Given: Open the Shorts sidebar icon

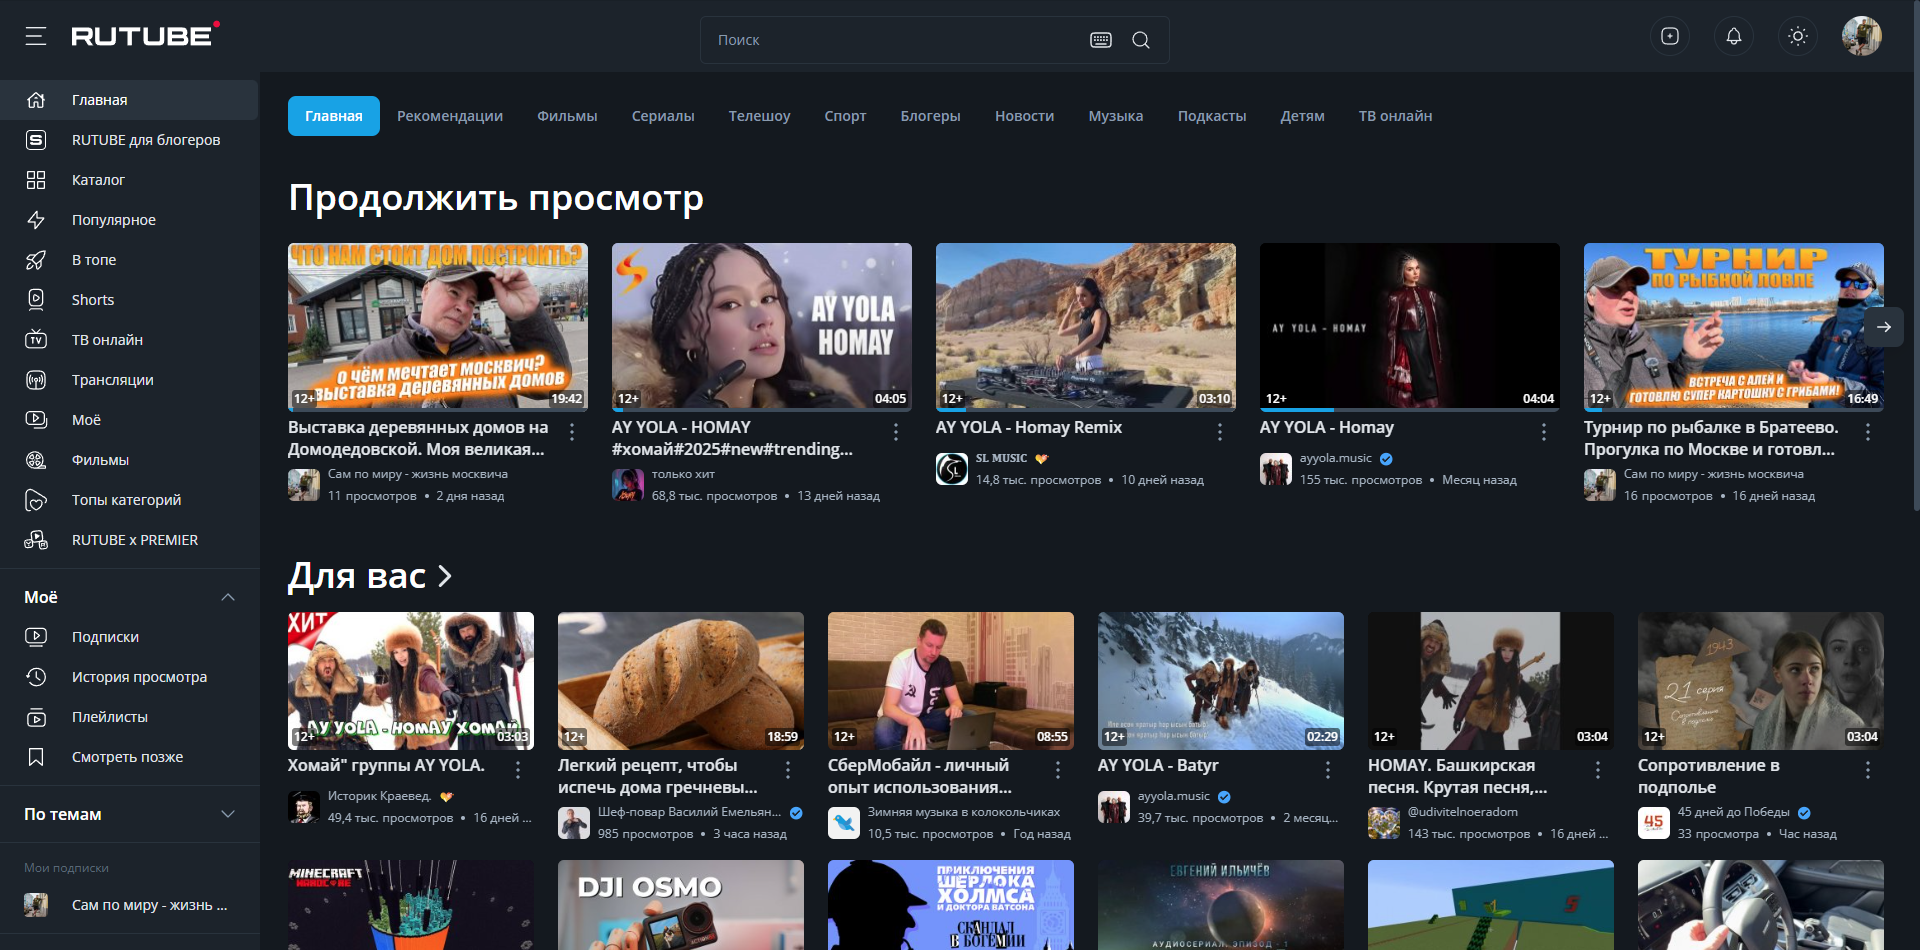Looking at the screenshot, I should pos(36,299).
